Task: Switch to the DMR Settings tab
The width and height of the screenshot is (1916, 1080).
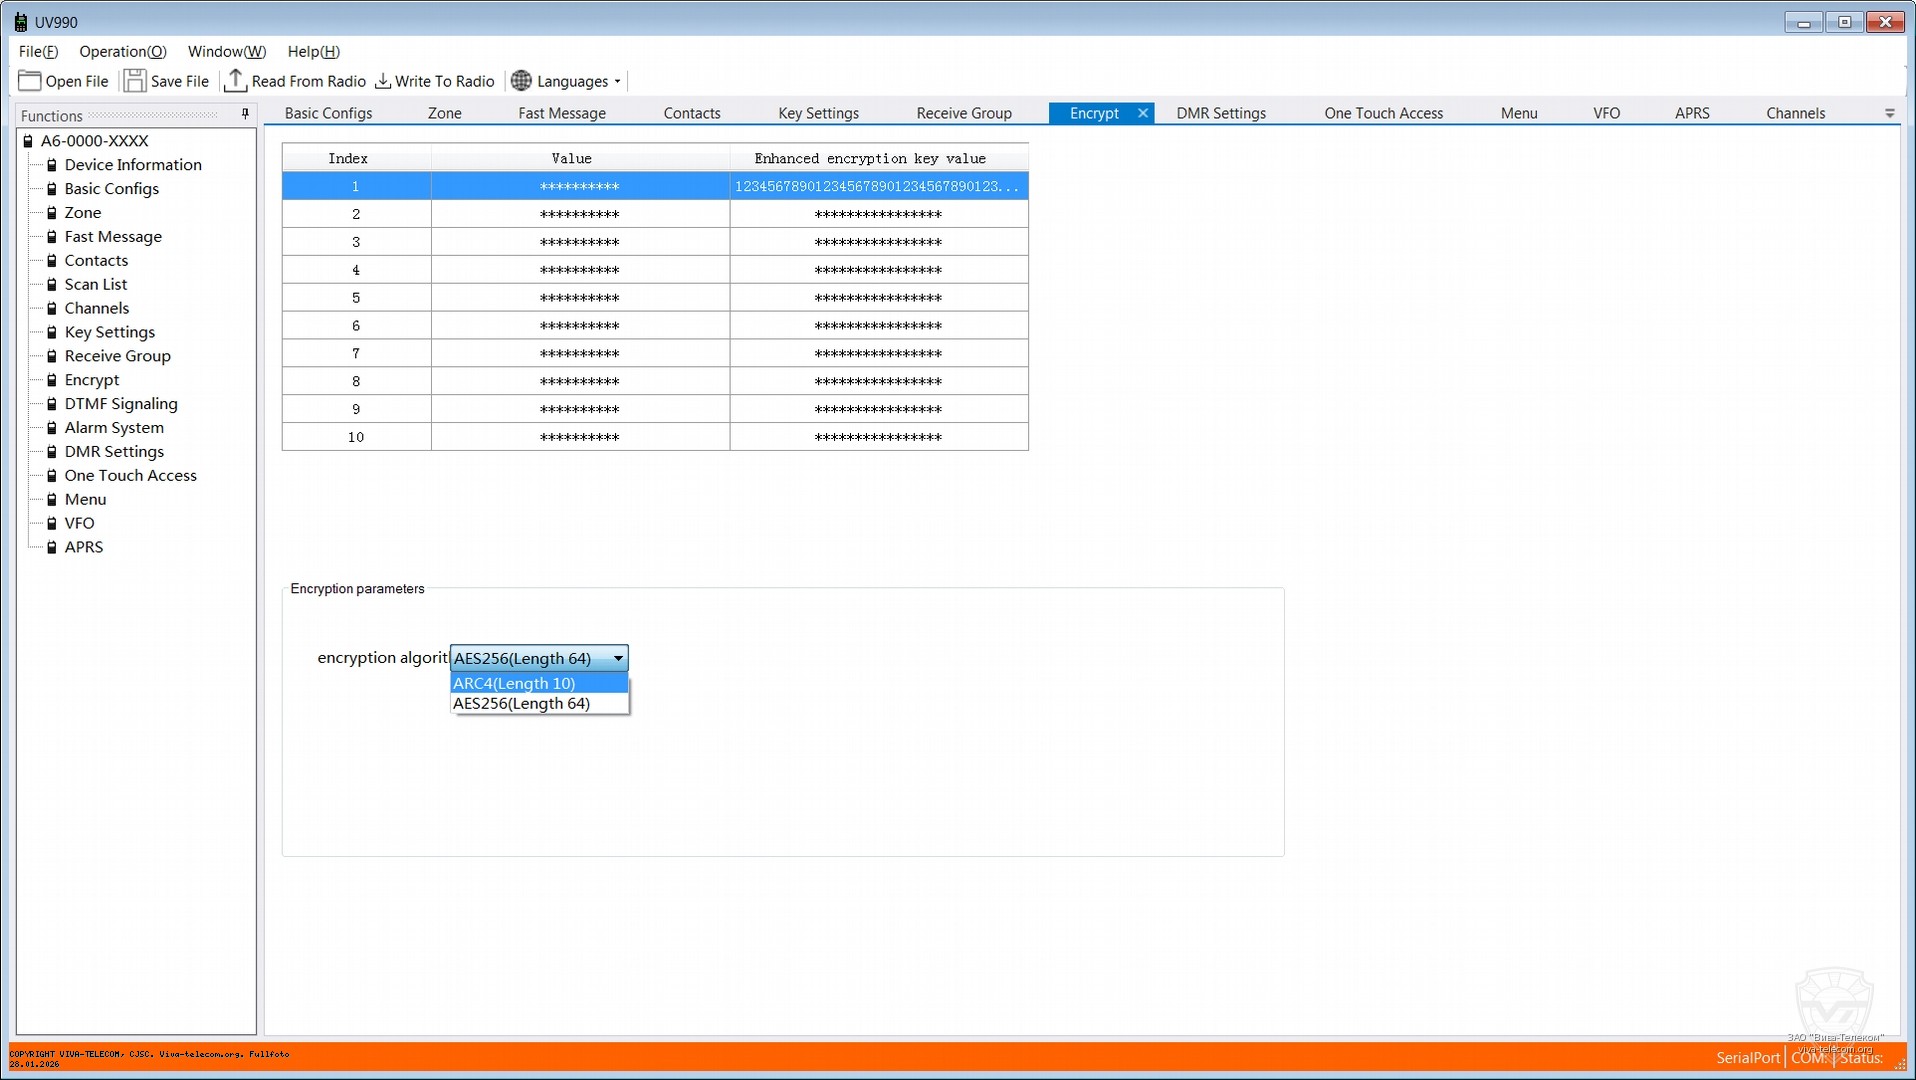Action: pos(1220,113)
